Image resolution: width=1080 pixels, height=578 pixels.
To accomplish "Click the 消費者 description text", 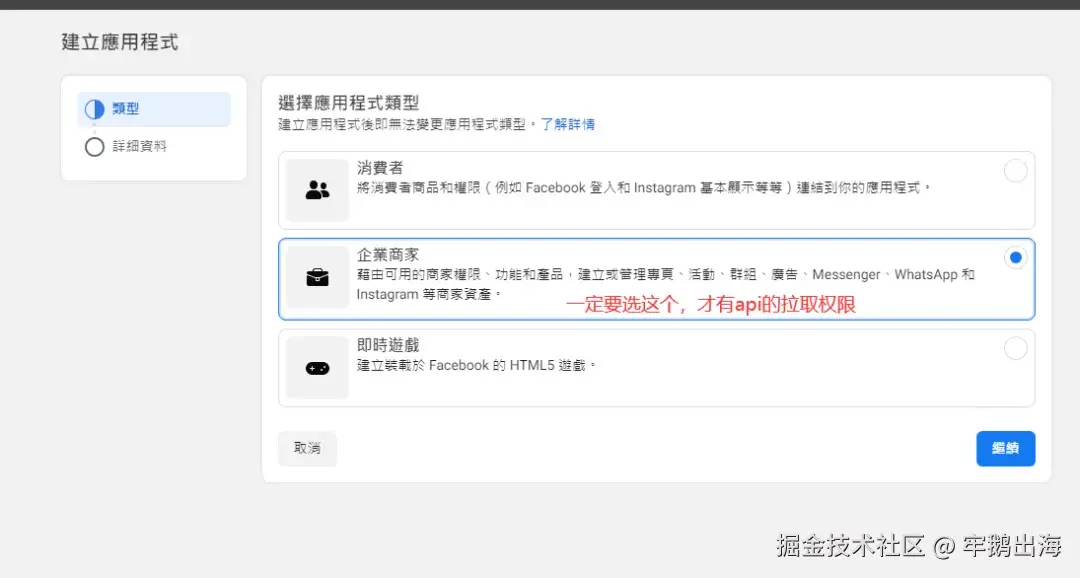I will click(x=643, y=187).
